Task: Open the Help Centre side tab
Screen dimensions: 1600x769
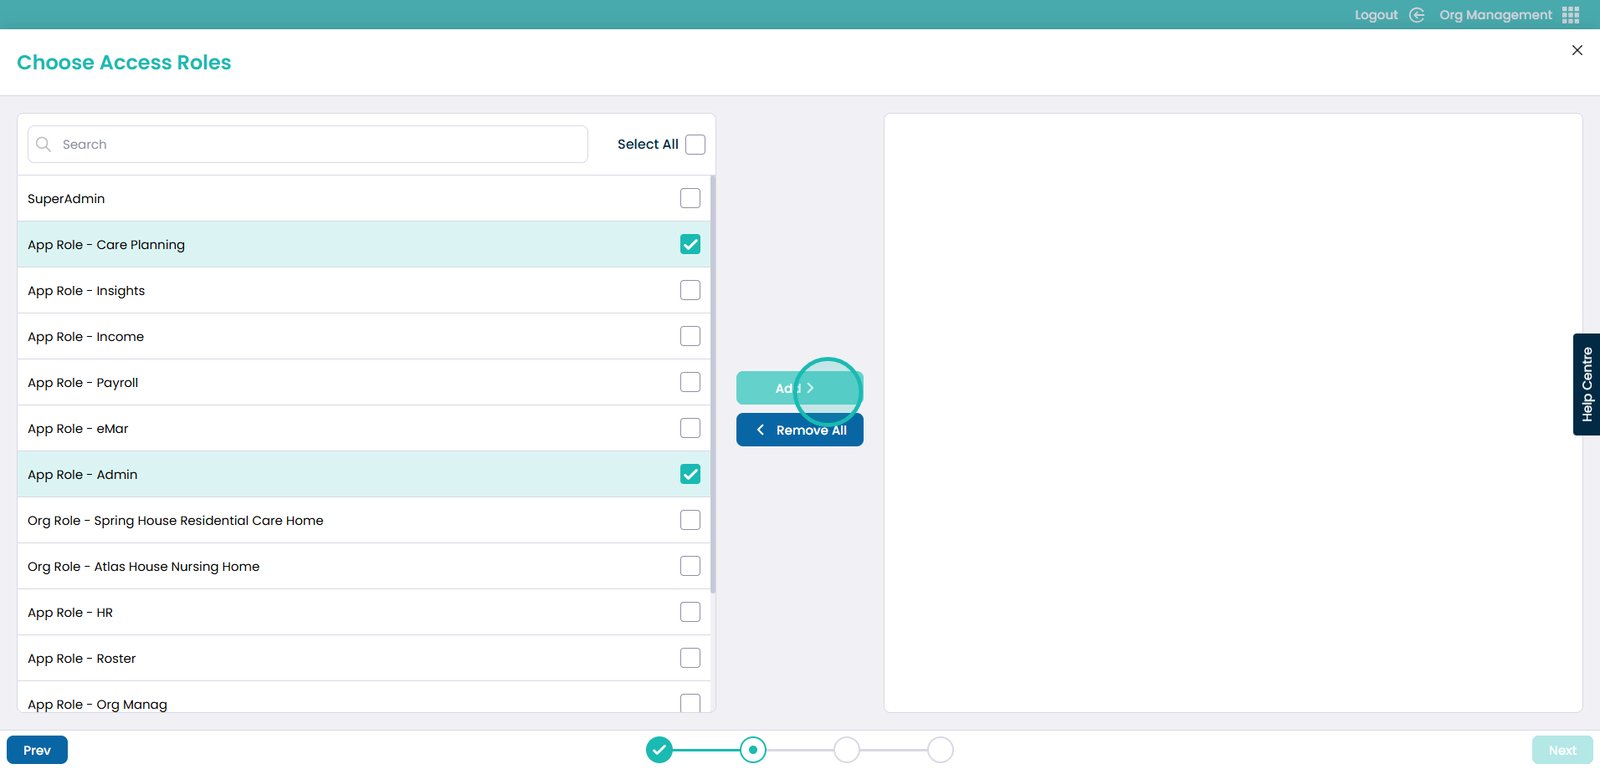Action: coord(1586,384)
